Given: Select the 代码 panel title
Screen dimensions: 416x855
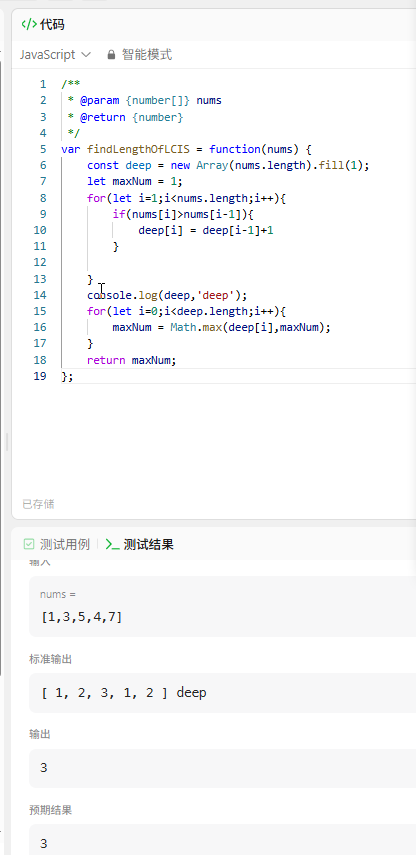Looking at the screenshot, I should pos(52,25).
